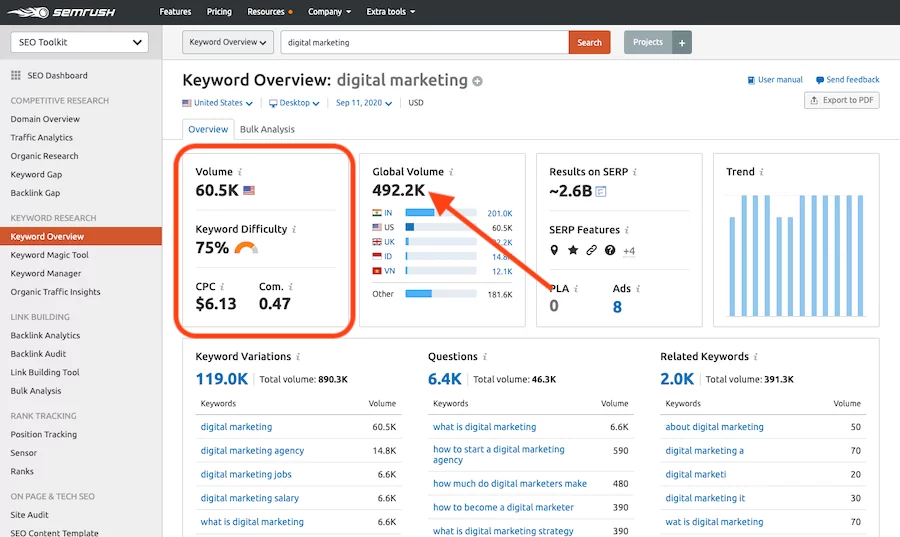Click the local pack pin SERP feature icon
This screenshot has height=537, width=900.
coord(554,250)
